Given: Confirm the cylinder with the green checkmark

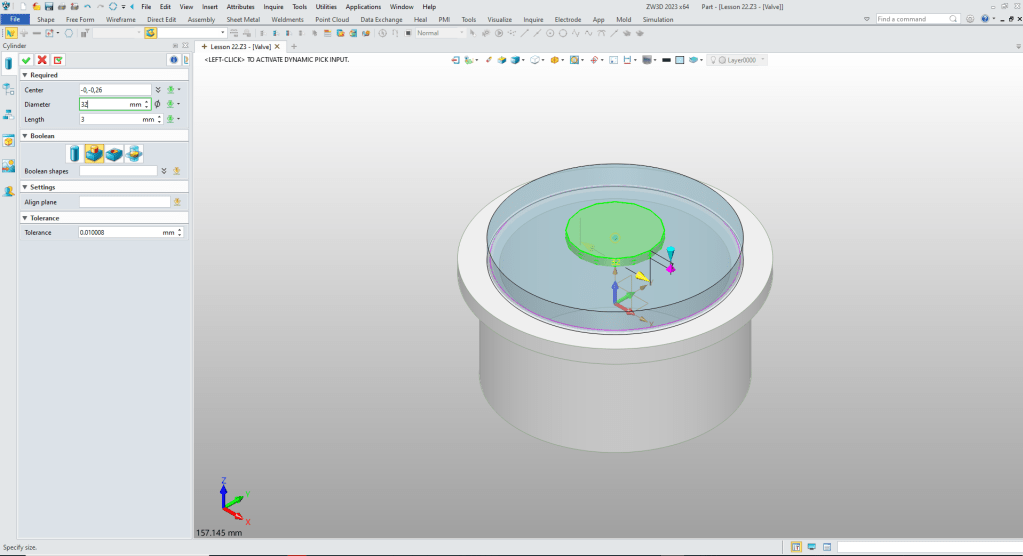Looking at the screenshot, I should coord(26,60).
